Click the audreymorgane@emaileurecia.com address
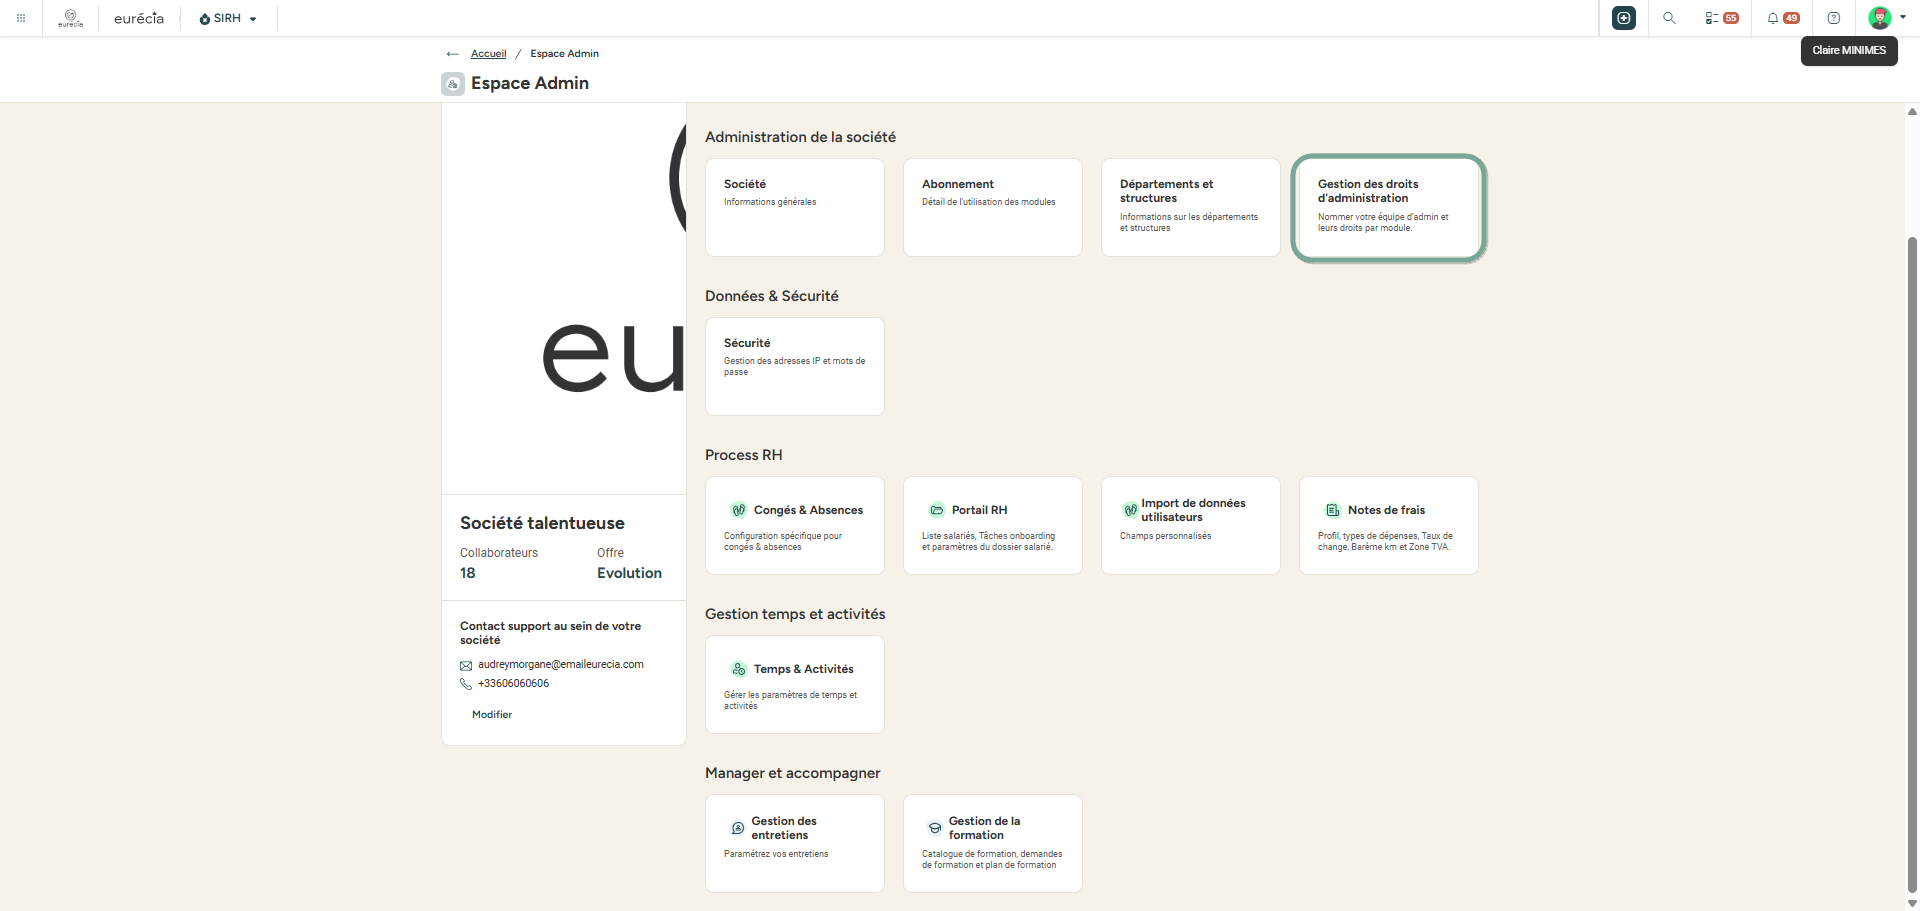The image size is (1920, 911). tap(561, 664)
